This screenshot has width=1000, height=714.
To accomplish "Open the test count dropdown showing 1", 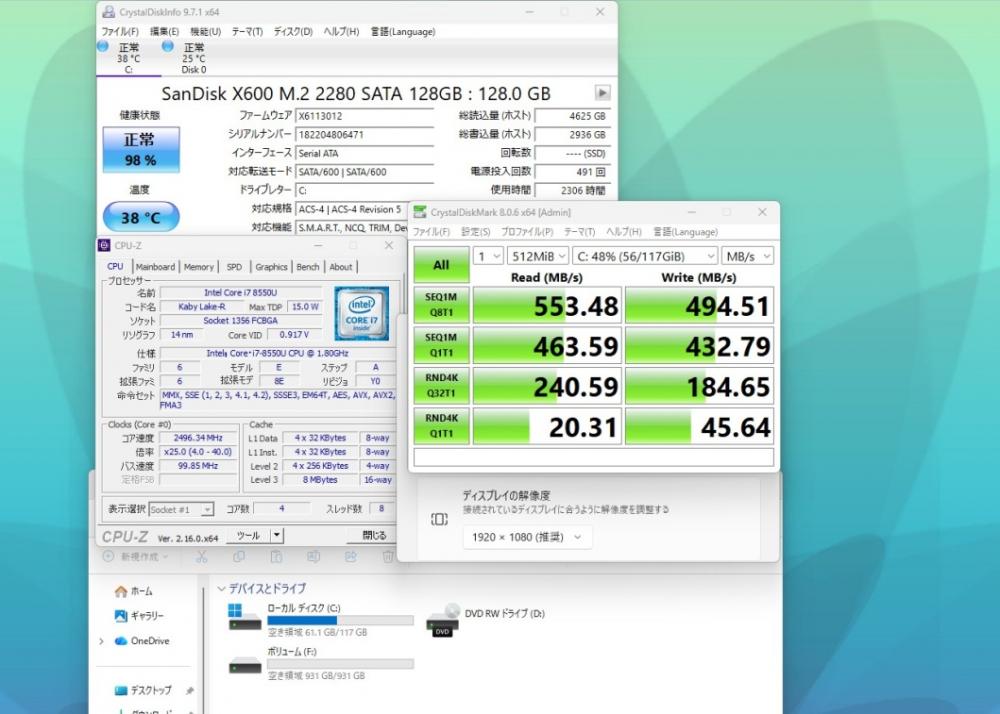I will [488, 256].
